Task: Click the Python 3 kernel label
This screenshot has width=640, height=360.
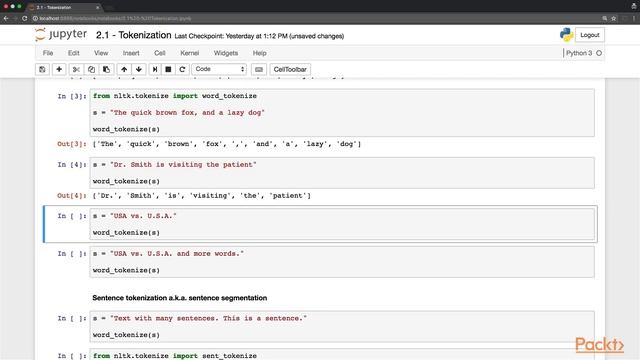Action: (579, 53)
